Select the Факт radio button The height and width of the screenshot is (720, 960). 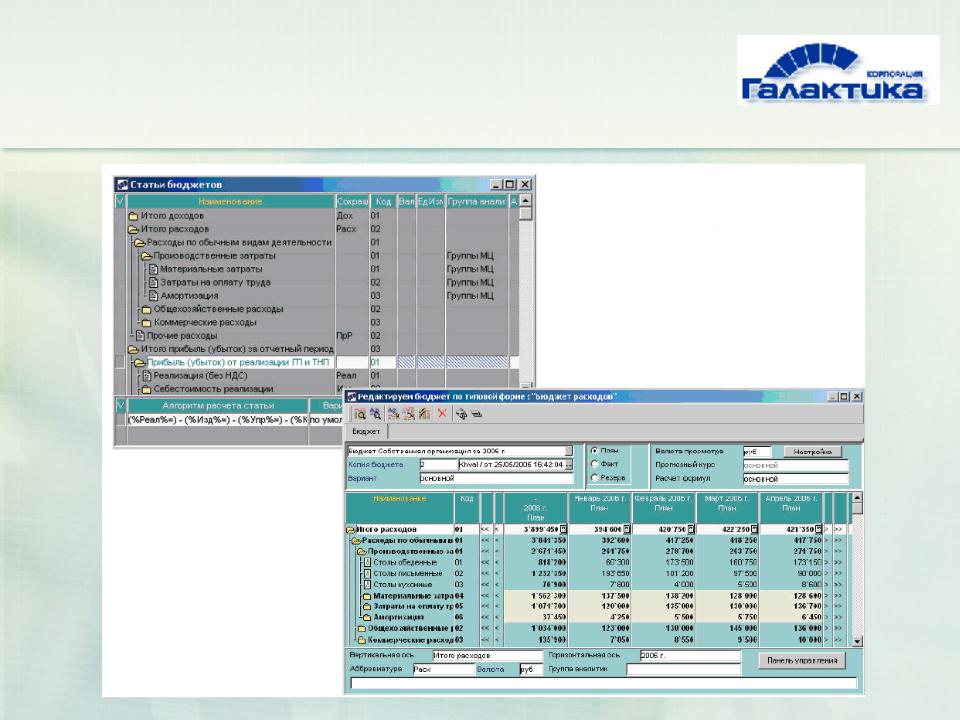coord(594,464)
